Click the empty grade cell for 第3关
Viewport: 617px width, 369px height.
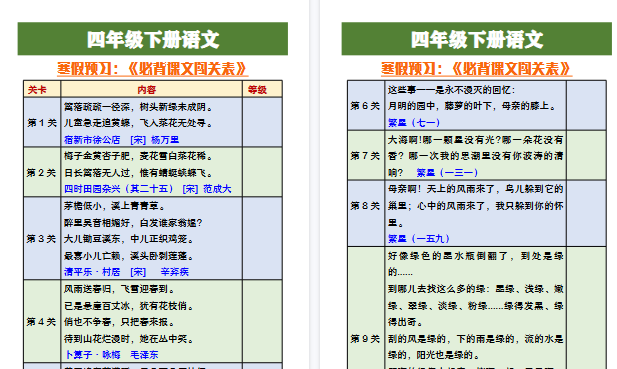pos(262,238)
